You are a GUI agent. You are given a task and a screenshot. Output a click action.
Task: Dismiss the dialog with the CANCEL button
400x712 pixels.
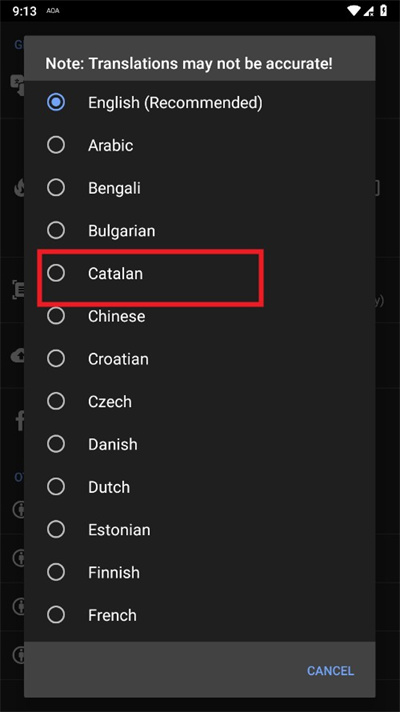(x=330, y=671)
